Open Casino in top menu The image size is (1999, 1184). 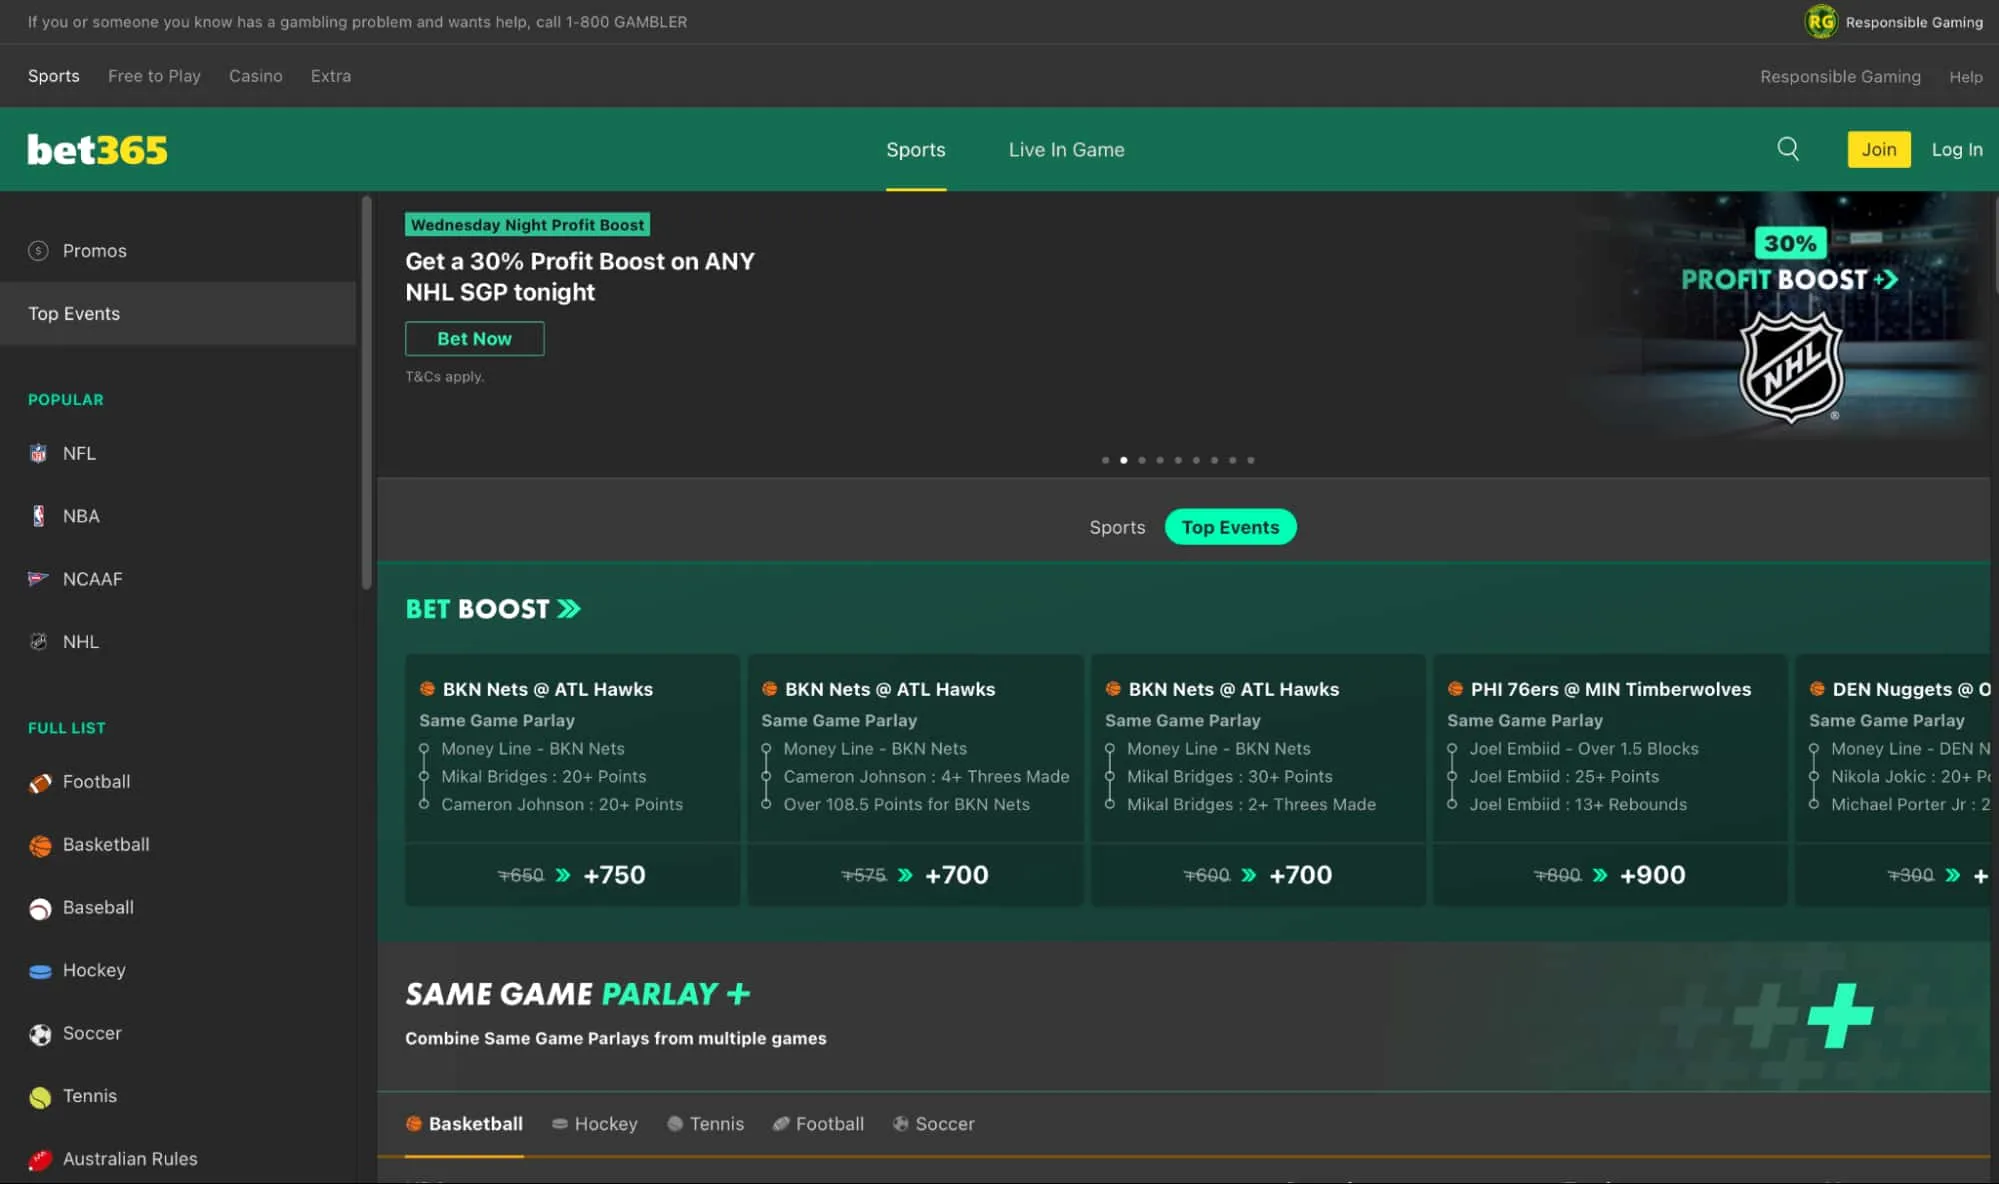(x=255, y=76)
